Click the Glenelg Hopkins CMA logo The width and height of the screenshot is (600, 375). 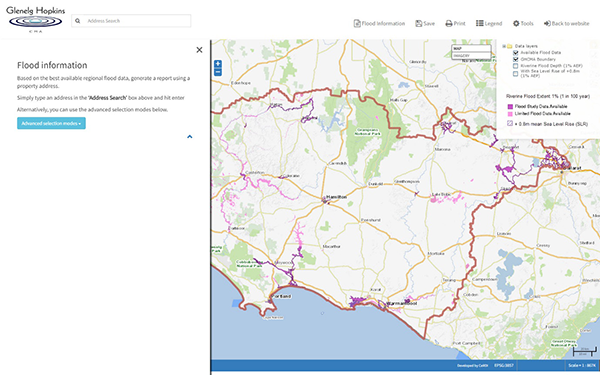pyautogui.click(x=36, y=19)
